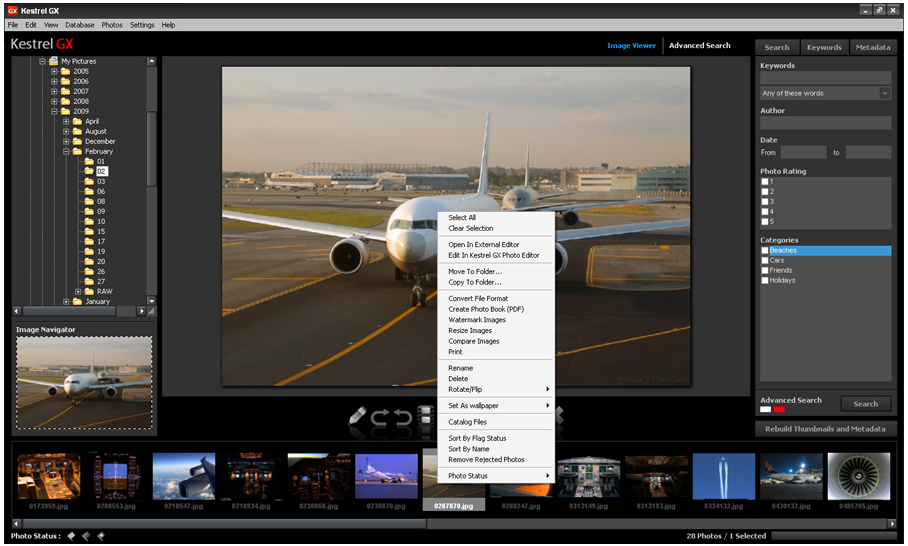Tick Photo Rating 4 checkbox
908x546 pixels.
point(765,211)
